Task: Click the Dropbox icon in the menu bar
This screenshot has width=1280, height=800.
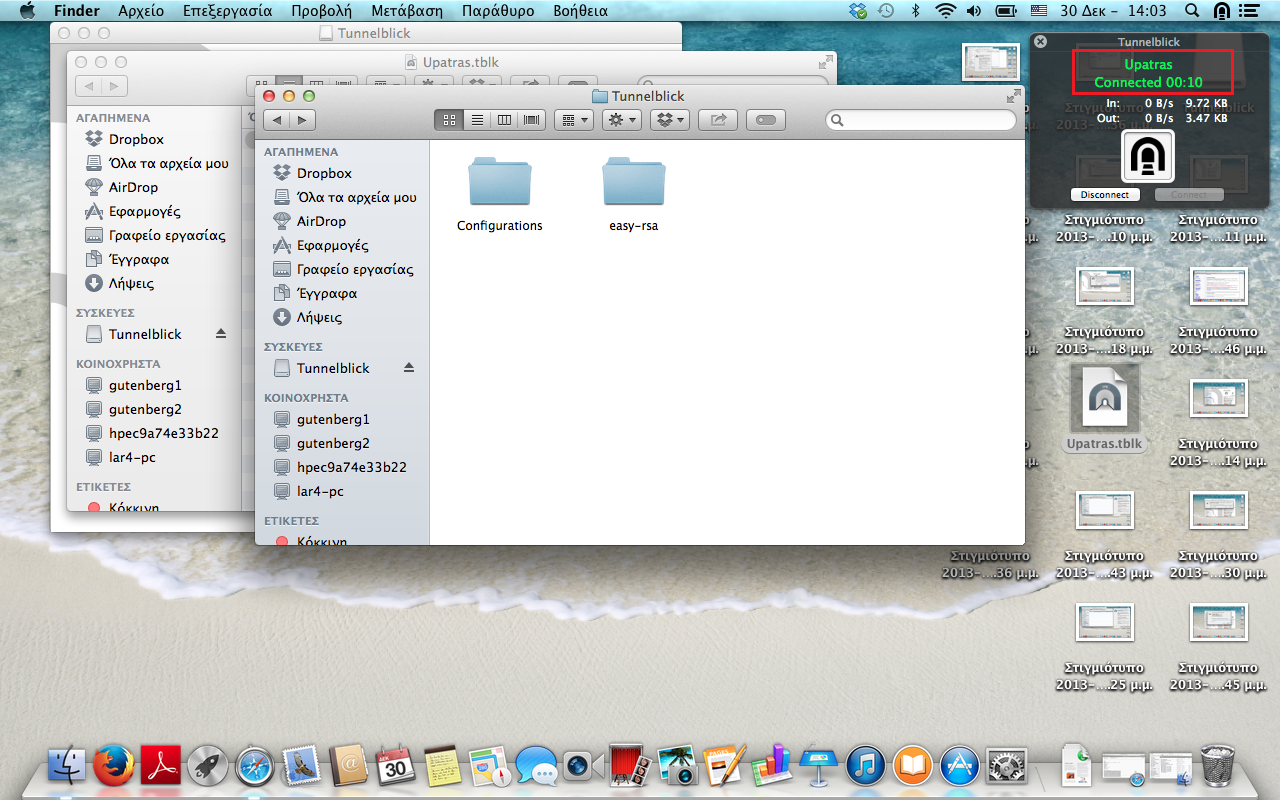Action: pyautogui.click(x=858, y=11)
